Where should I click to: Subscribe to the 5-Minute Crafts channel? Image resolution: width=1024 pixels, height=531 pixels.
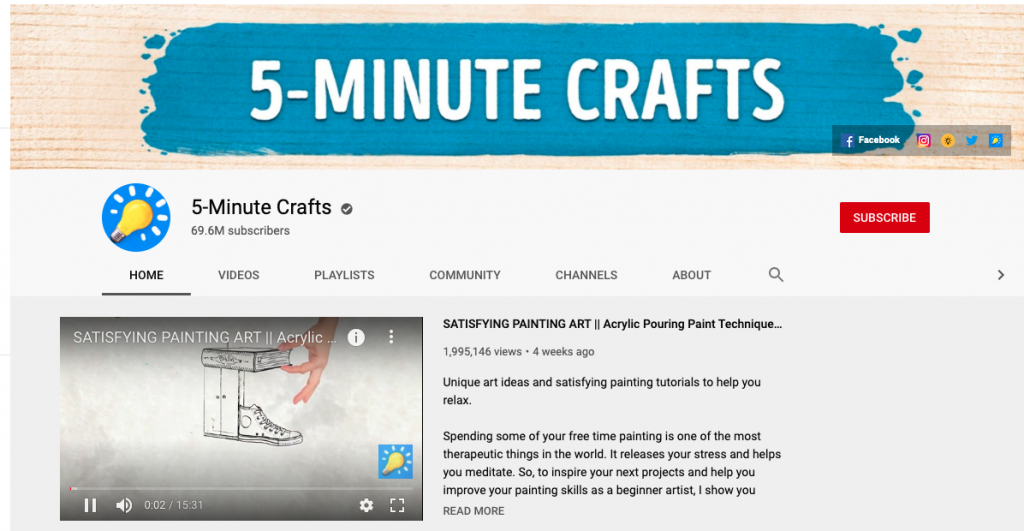coord(884,217)
